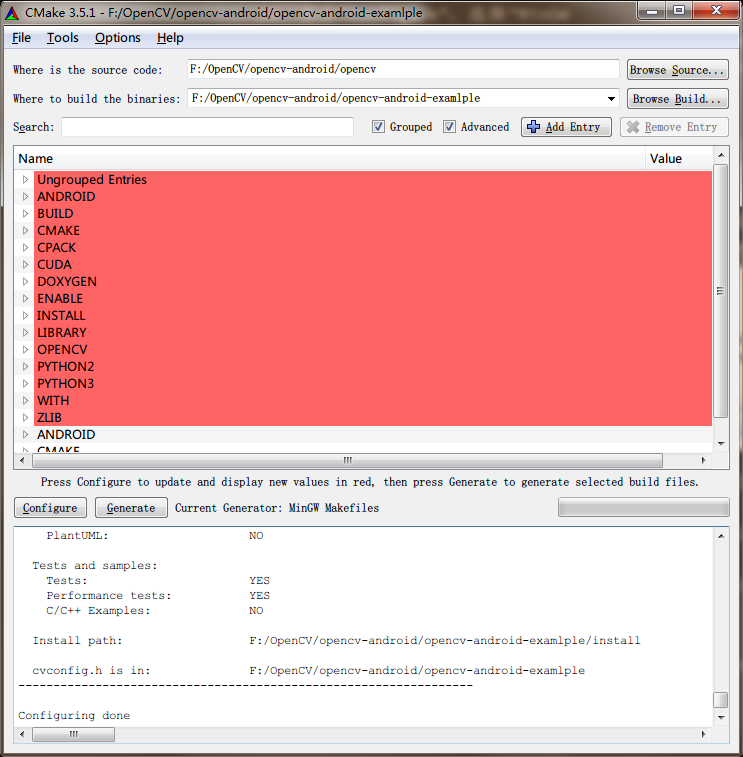This screenshot has height=757, width=743.
Task: Click the Browse Build button
Action: point(677,98)
